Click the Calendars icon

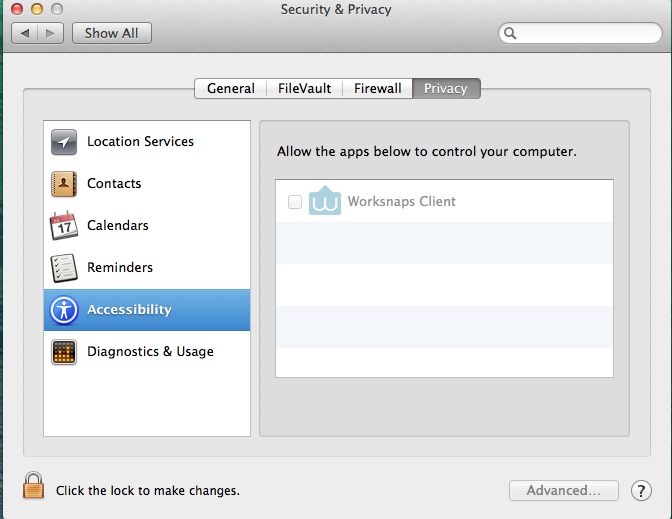pos(64,226)
